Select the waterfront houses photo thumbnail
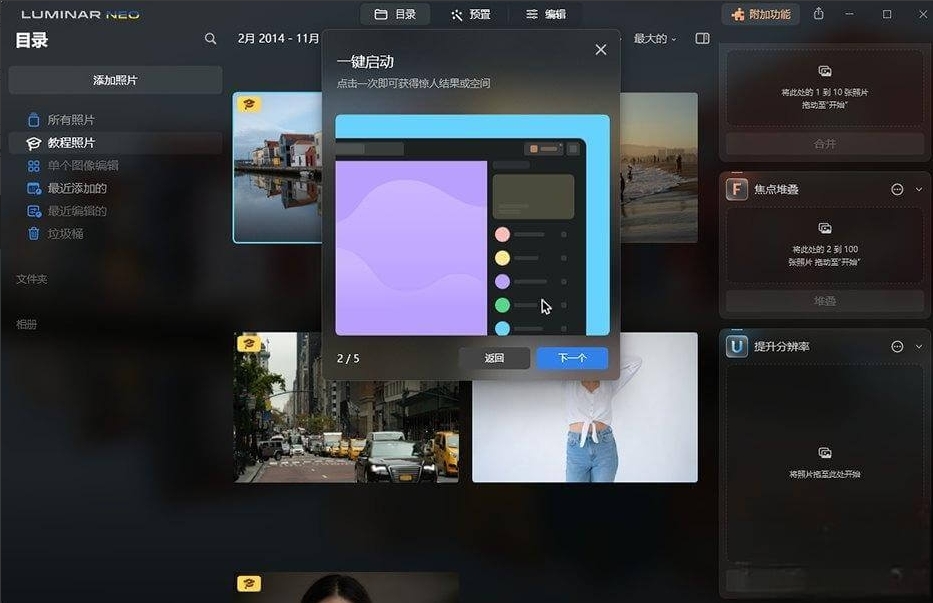Viewport: 933px width, 603px height. (x=277, y=167)
